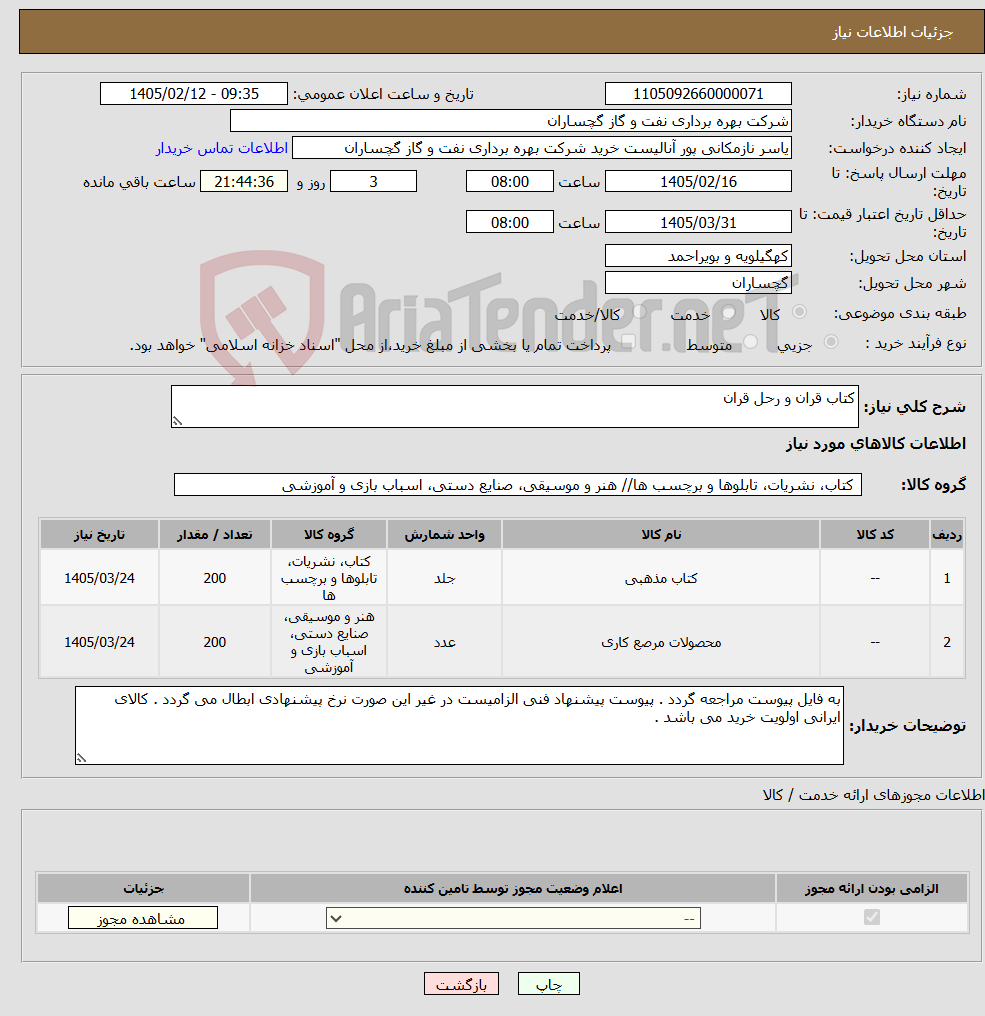Click the ردیف column header
Image resolution: width=985 pixels, height=1016 pixels.
pos(947,535)
